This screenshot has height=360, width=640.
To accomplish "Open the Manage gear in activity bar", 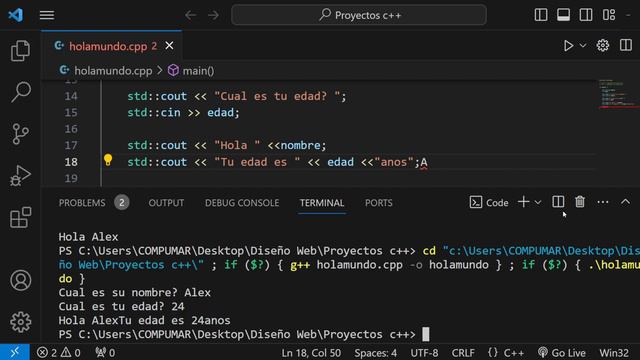I will point(20,322).
